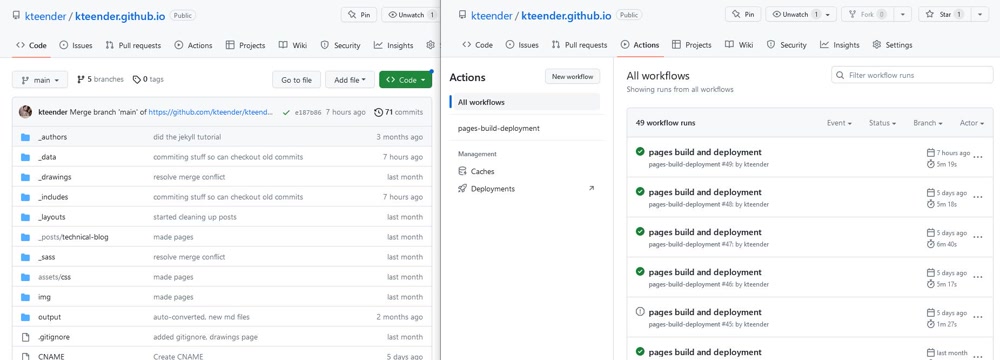Expand the green Code dropdown button
Image resolution: width=1000 pixels, height=360 pixels.
coord(405,80)
